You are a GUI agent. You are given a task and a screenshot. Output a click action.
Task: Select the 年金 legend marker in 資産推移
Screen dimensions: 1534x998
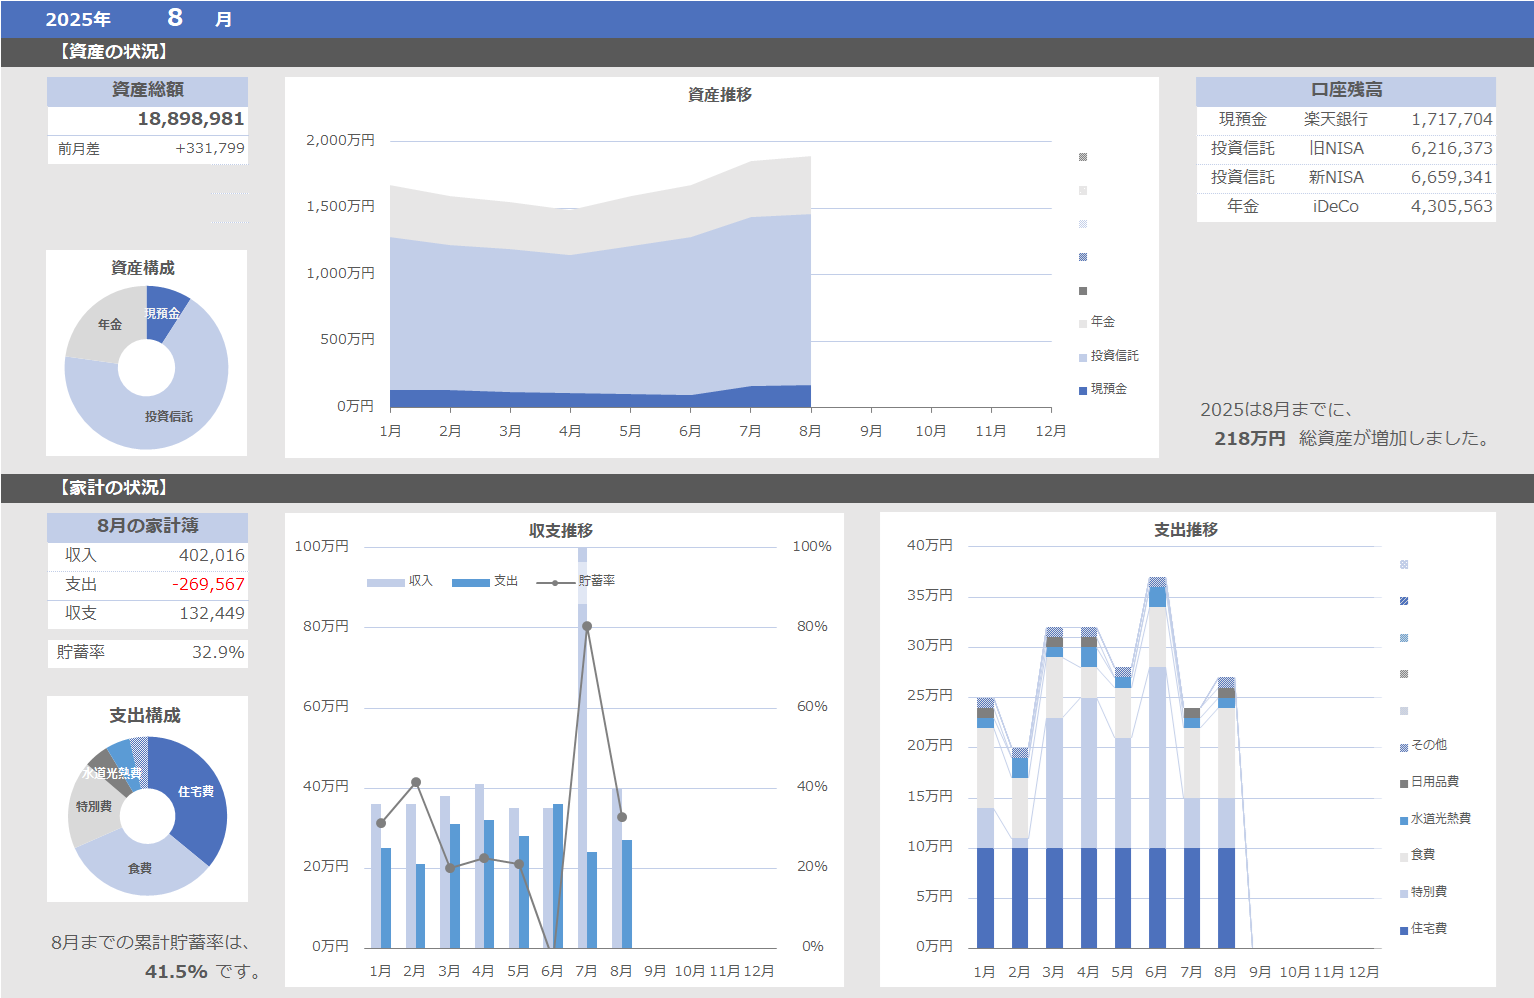click(x=1083, y=323)
